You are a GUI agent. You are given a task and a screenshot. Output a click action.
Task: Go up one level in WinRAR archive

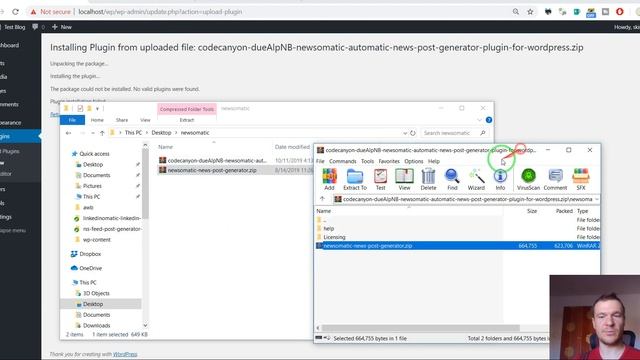(x=322, y=199)
